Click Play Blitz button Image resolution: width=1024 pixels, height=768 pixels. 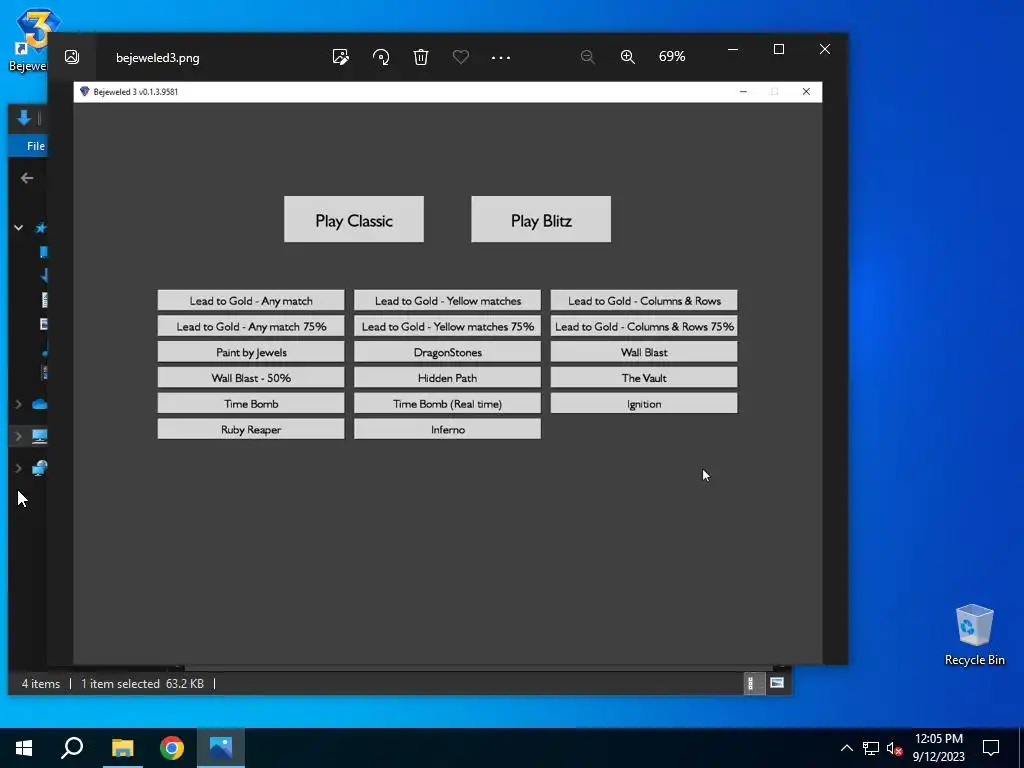point(541,219)
